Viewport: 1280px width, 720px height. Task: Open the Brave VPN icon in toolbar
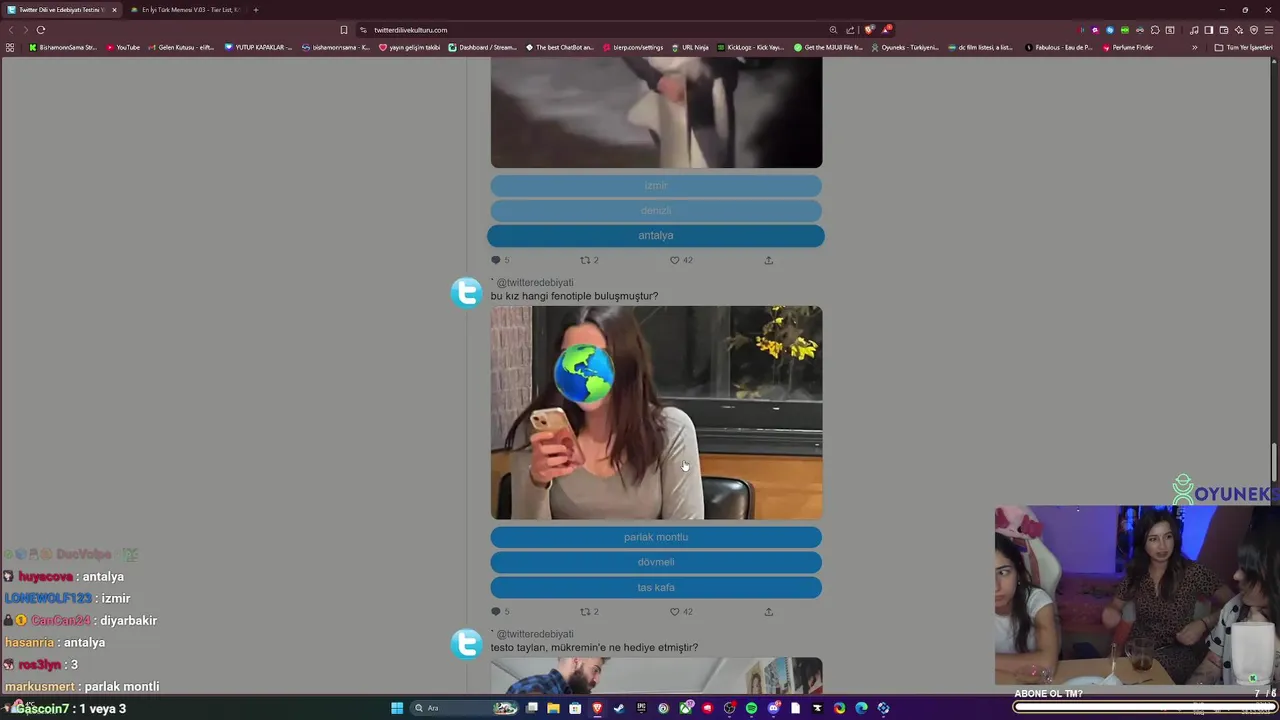(1253, 30)
